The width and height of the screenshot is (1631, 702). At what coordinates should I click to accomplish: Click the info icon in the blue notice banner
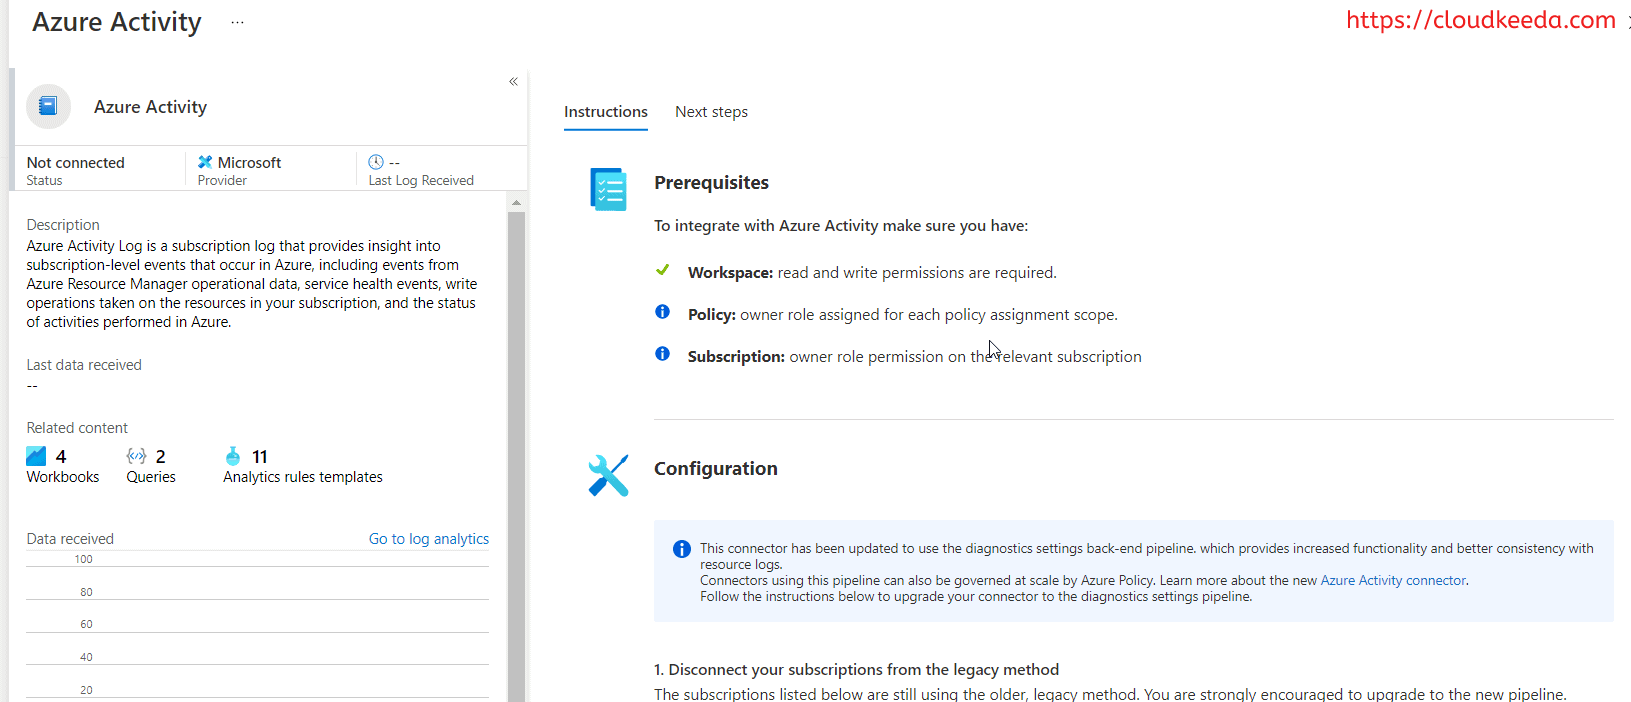coord(682,549)
